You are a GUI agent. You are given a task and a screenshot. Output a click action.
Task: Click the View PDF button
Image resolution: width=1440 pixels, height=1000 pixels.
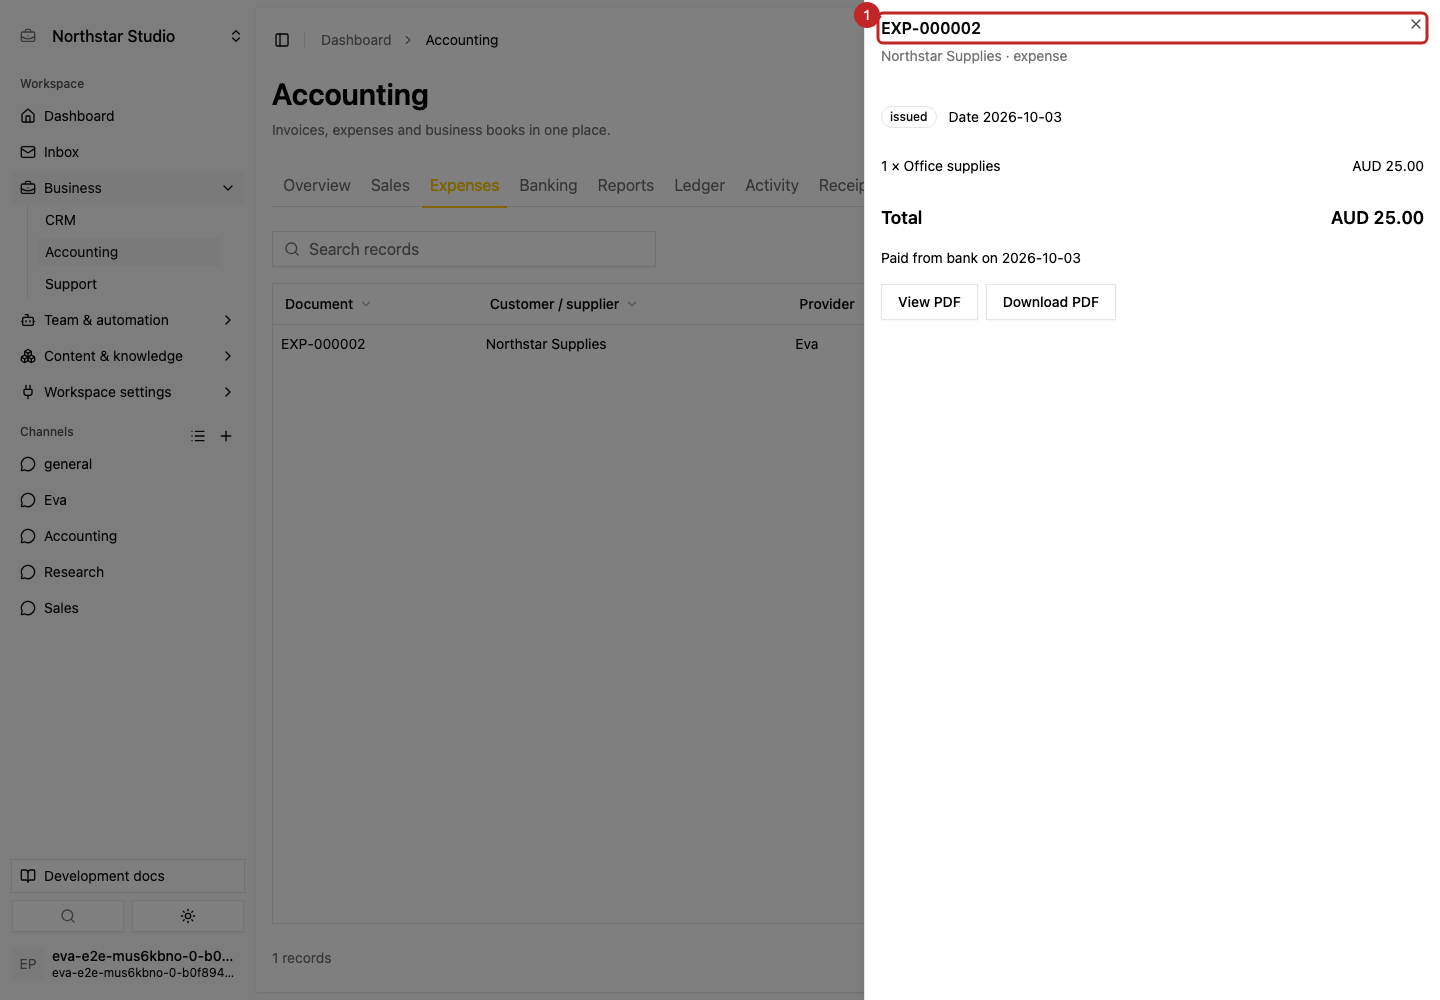(929, 302)
